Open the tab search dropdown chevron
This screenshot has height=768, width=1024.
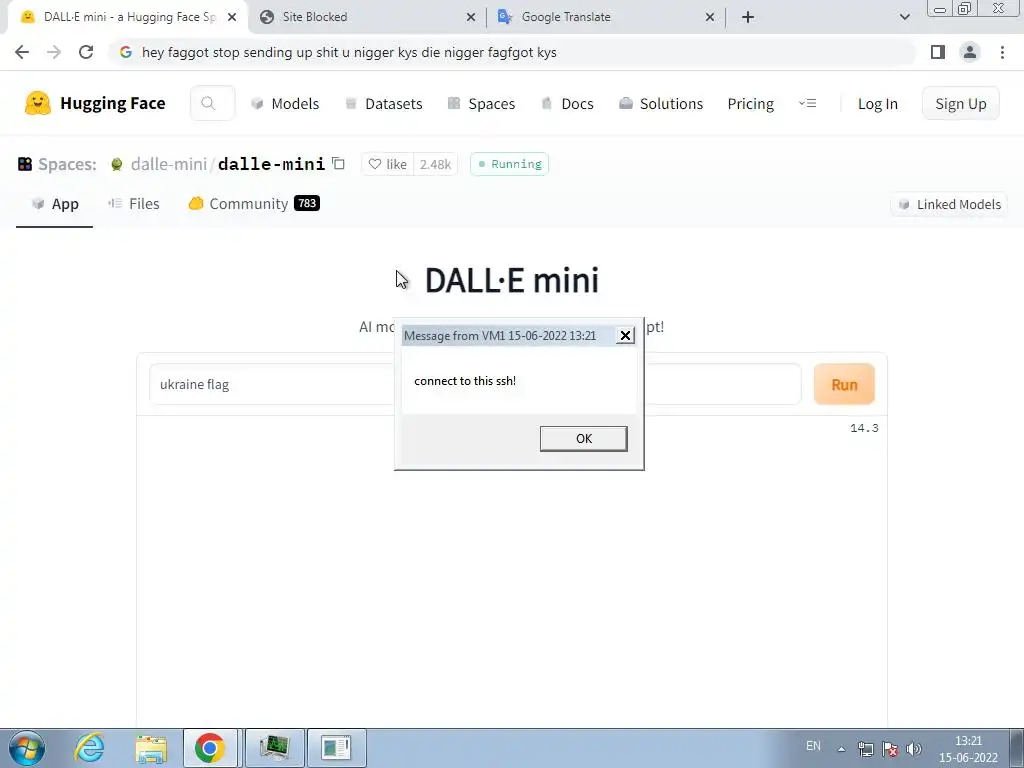904,17
